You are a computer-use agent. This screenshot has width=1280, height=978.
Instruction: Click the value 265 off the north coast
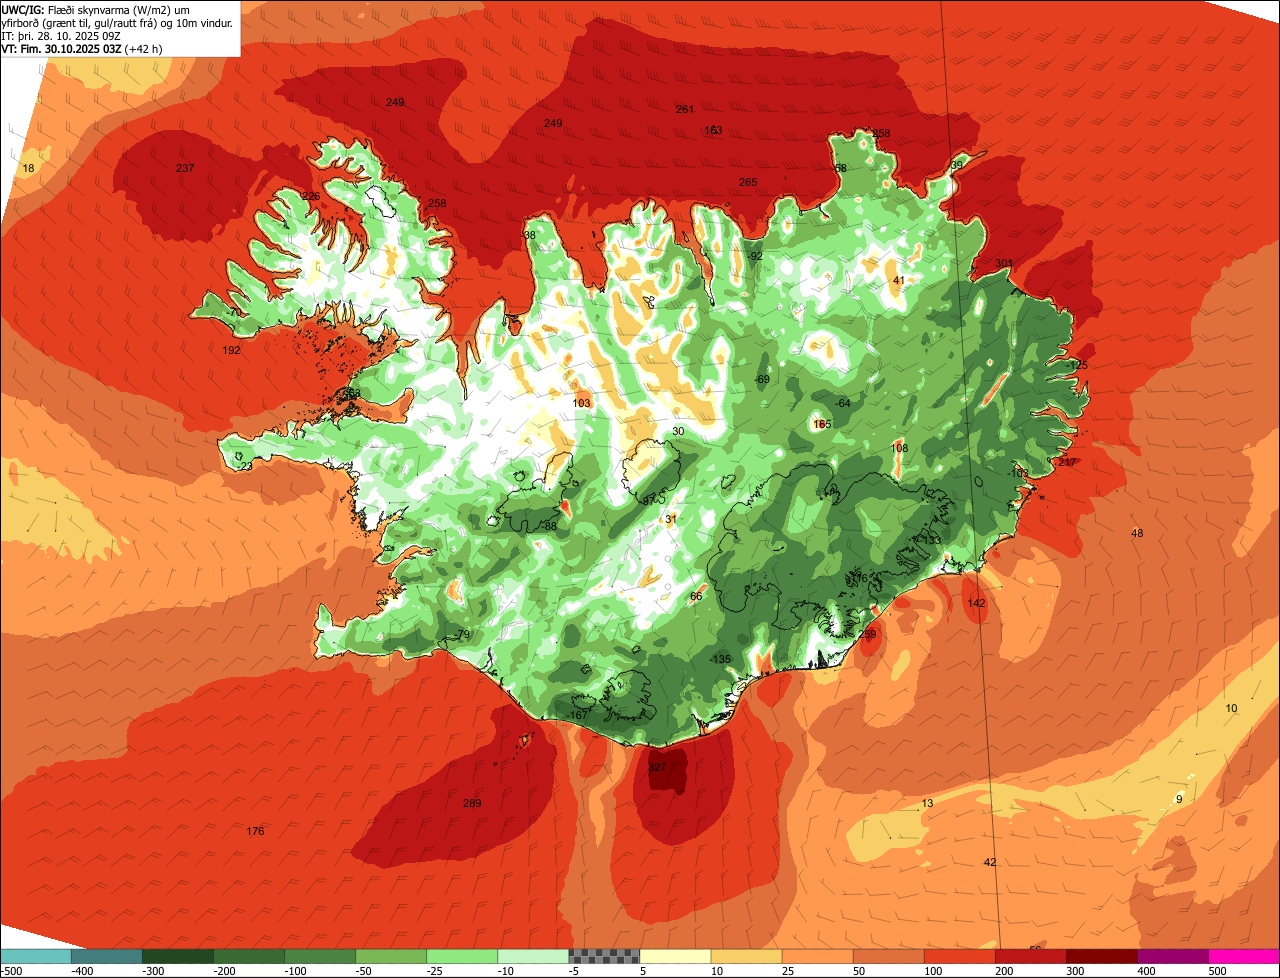click(748, 182)
